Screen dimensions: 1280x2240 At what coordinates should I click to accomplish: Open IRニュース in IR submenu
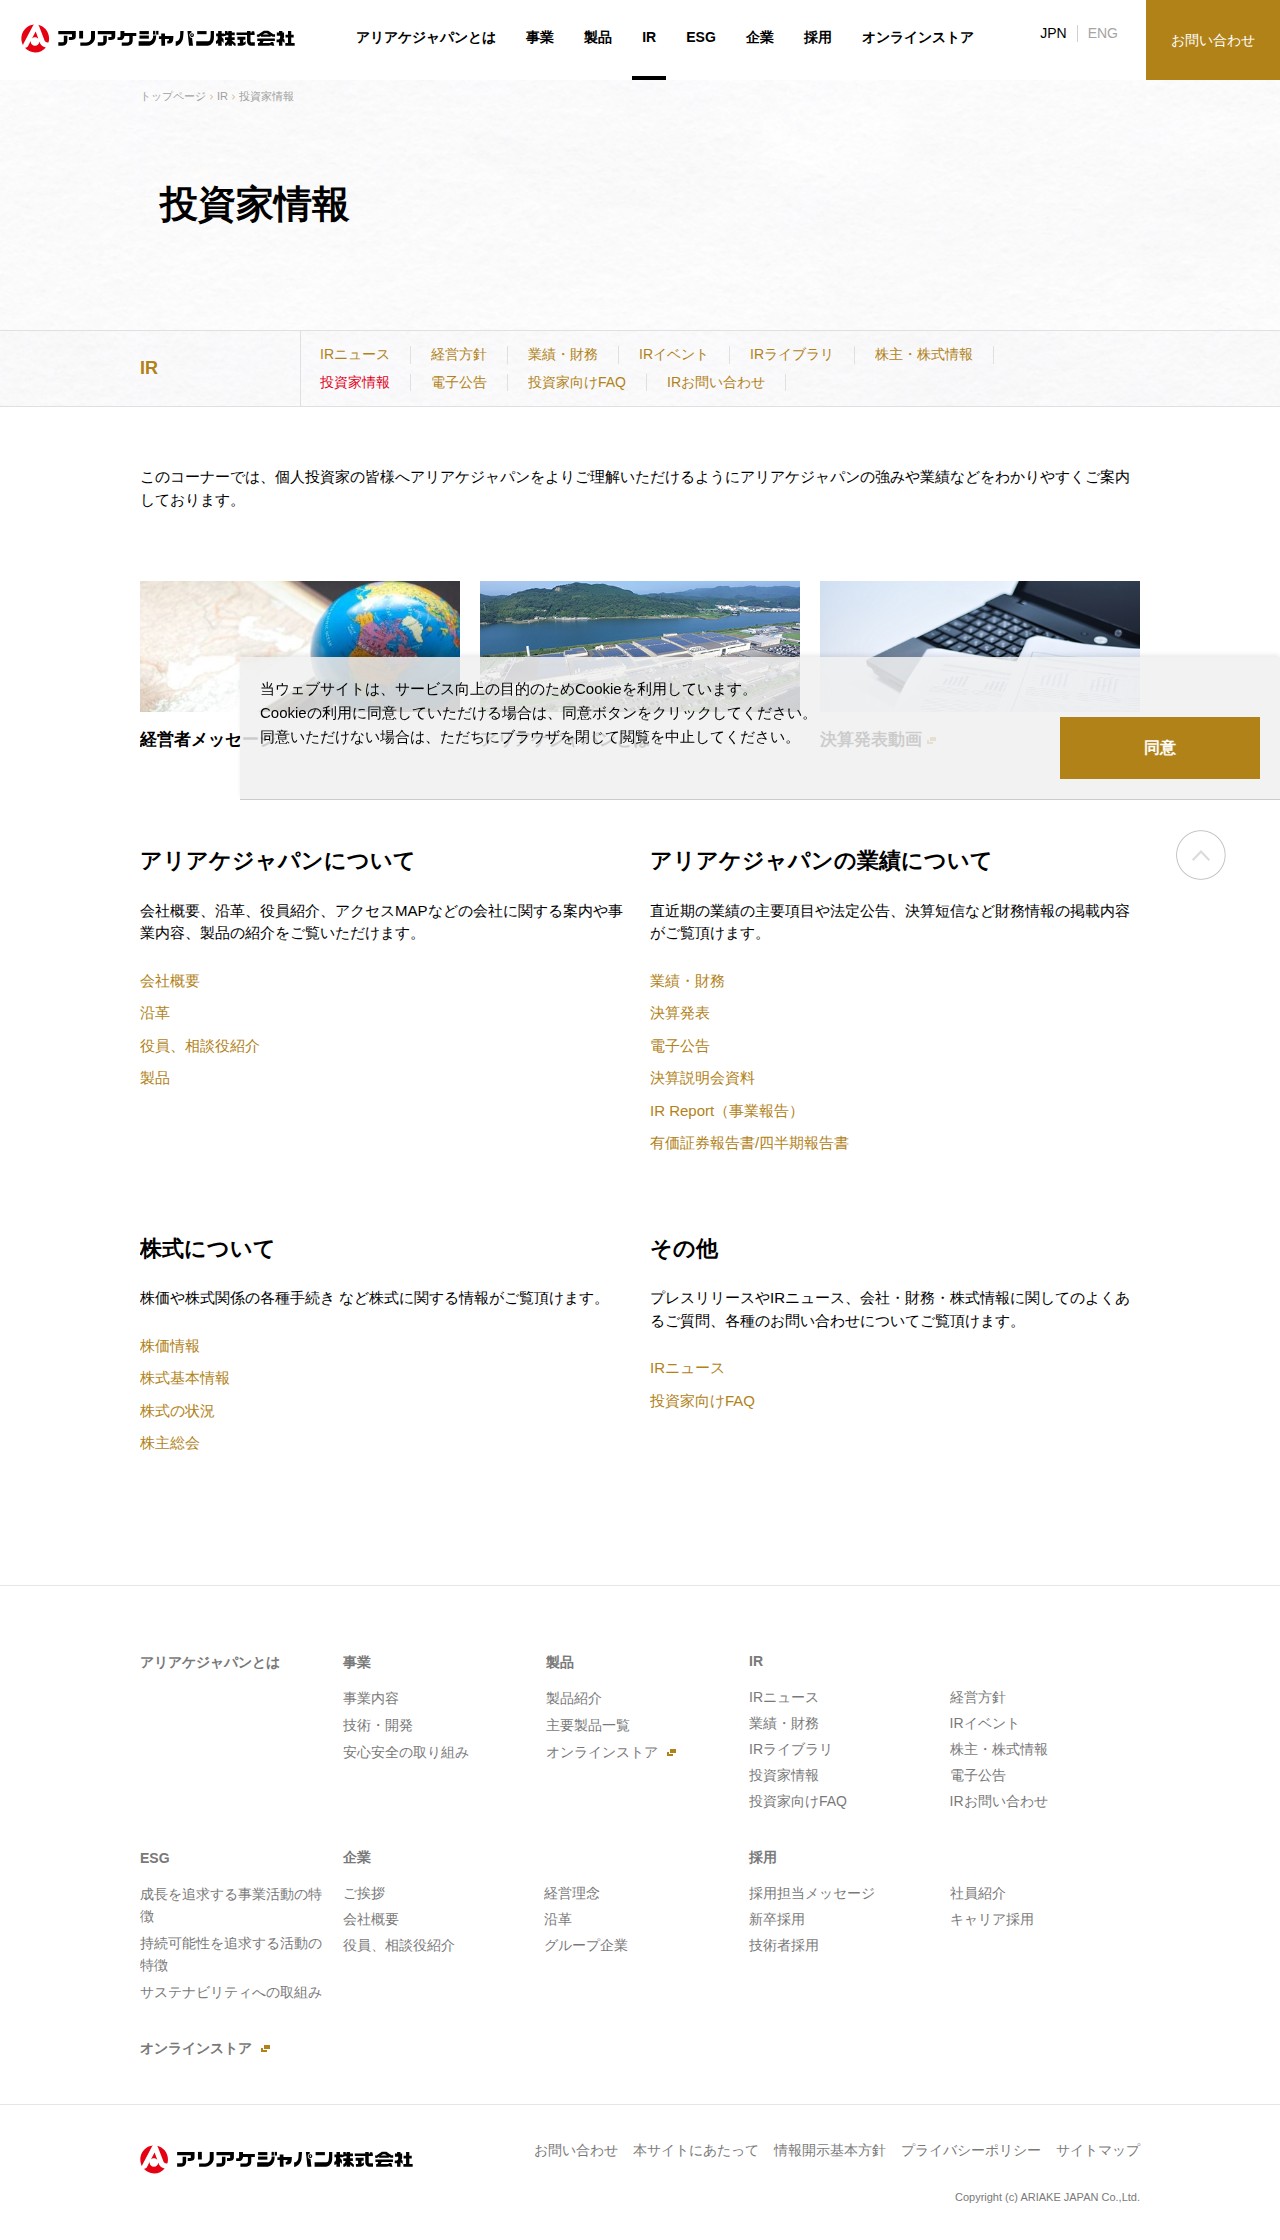(x=355, y=354)
